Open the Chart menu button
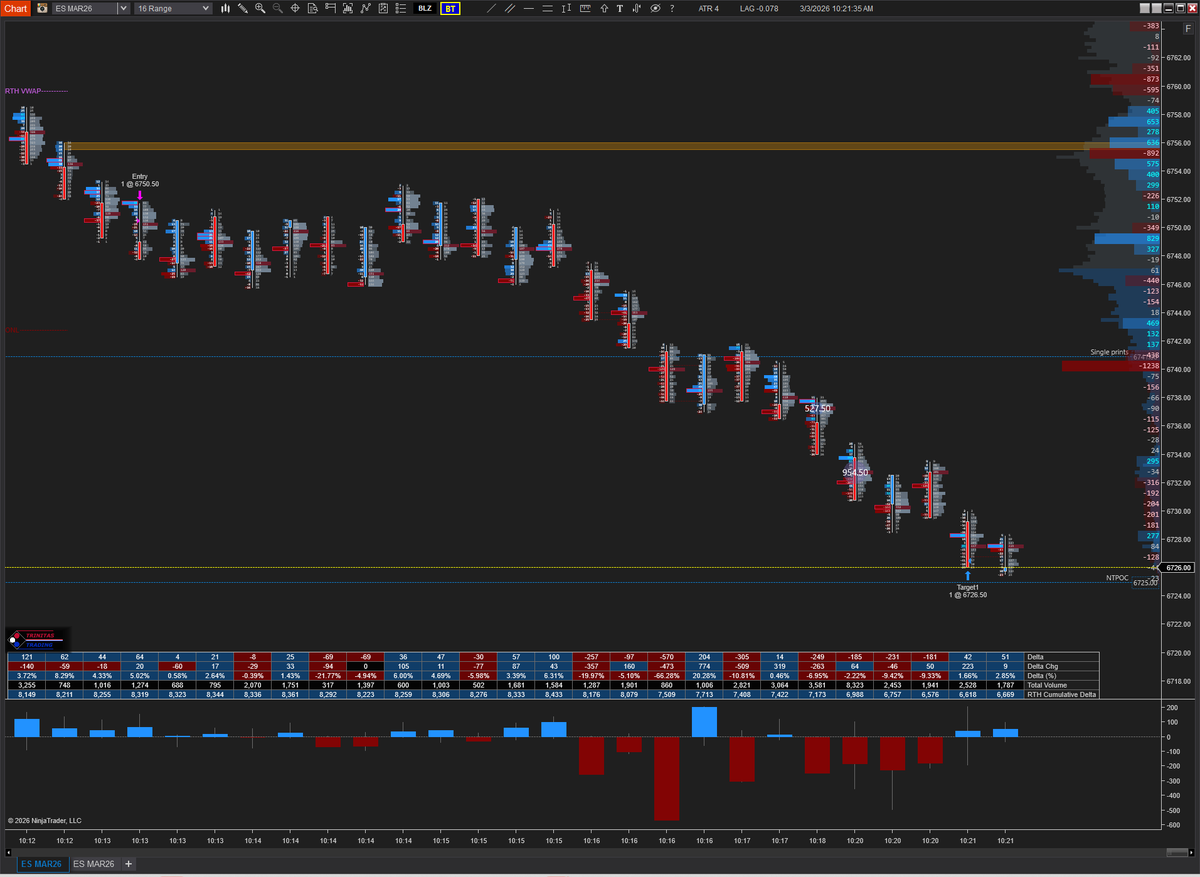Viewport: 1200px width, 877px height. (15, 8)
